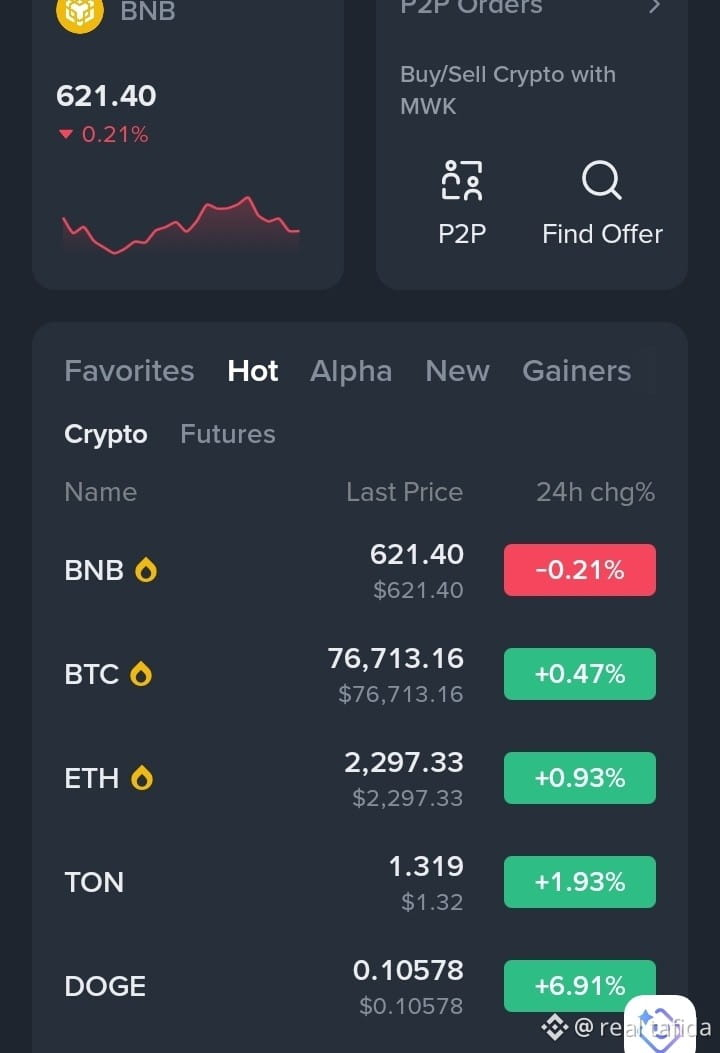Image resolution: width=720 pixels, height=1053 pixels.
Task: Tap the floating icon at bottom right
Action: click(x=660, y=1025)
